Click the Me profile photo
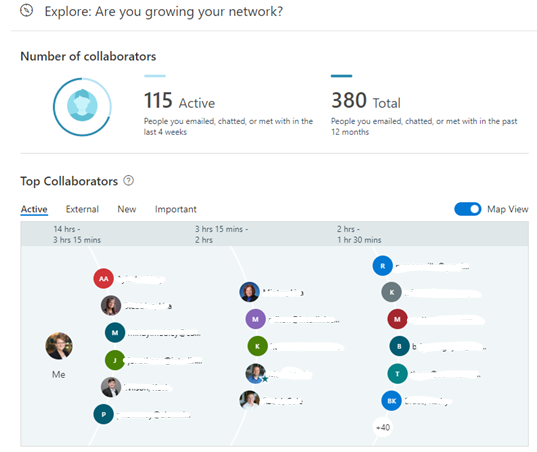This screenshot has width=537, height=452. [x=59, y=346]
